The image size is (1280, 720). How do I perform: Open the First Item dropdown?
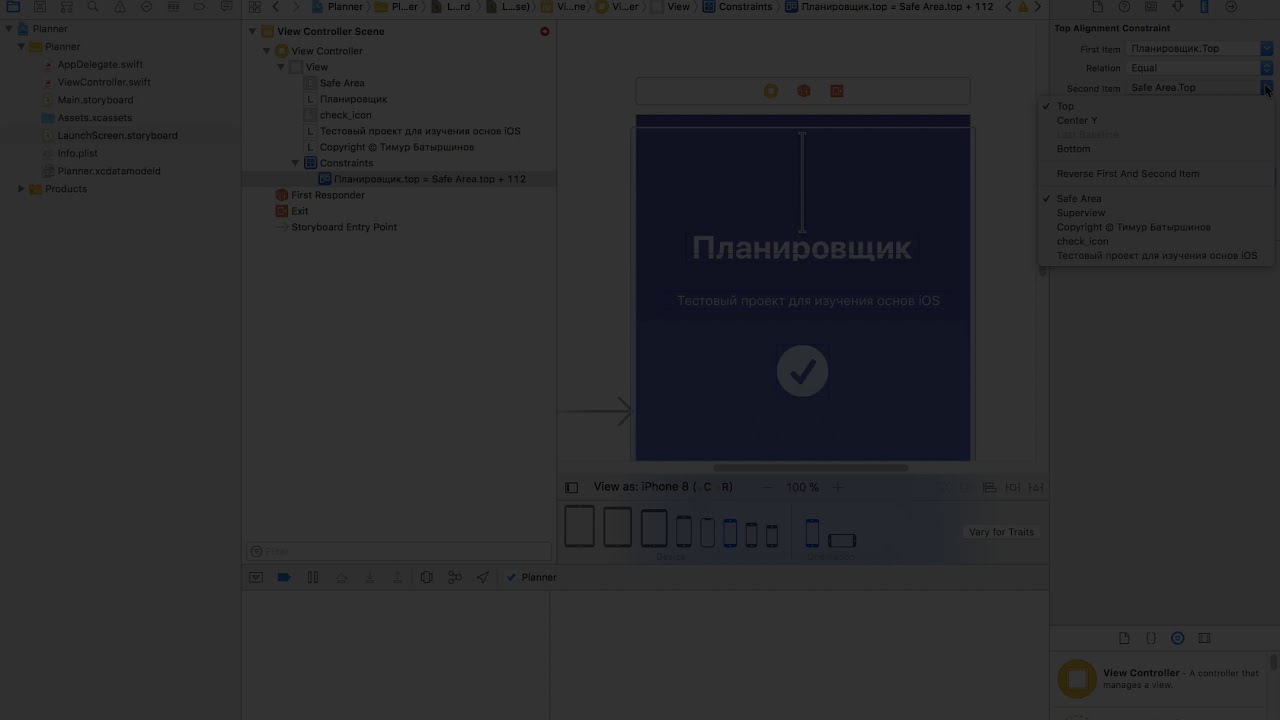click(x=1200, y=48)
